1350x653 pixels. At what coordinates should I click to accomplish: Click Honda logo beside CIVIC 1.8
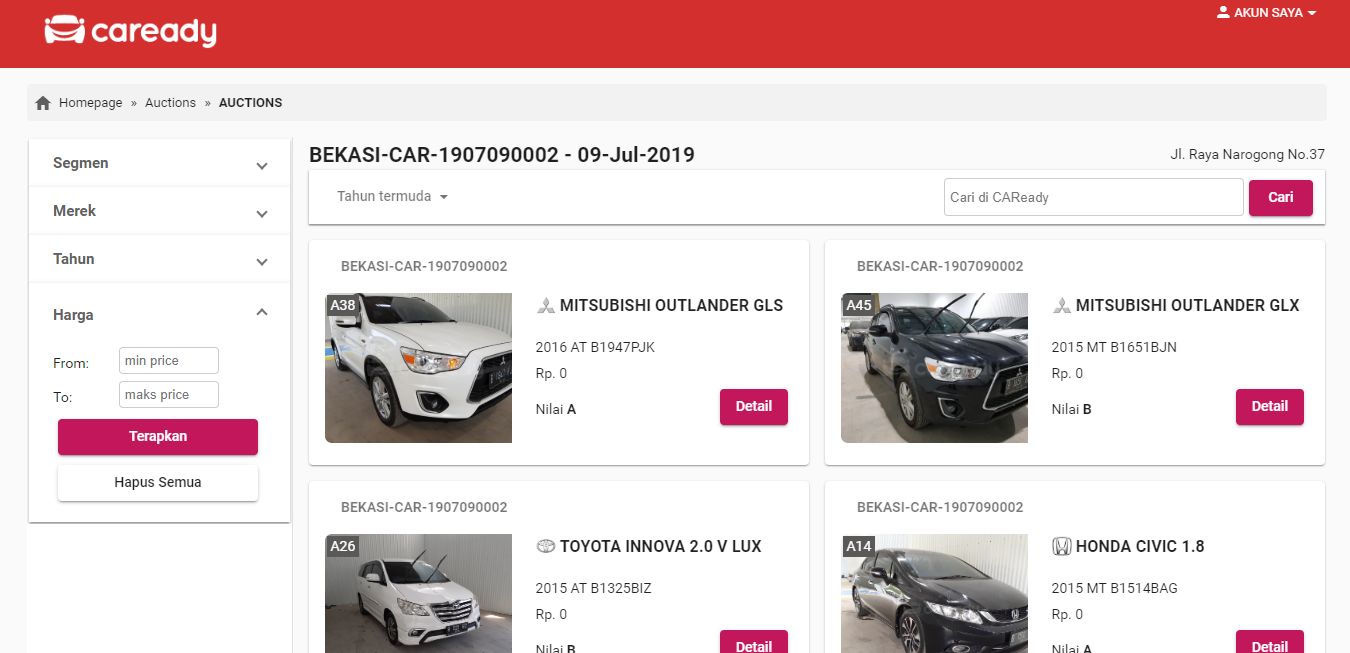click(1061, 547)
